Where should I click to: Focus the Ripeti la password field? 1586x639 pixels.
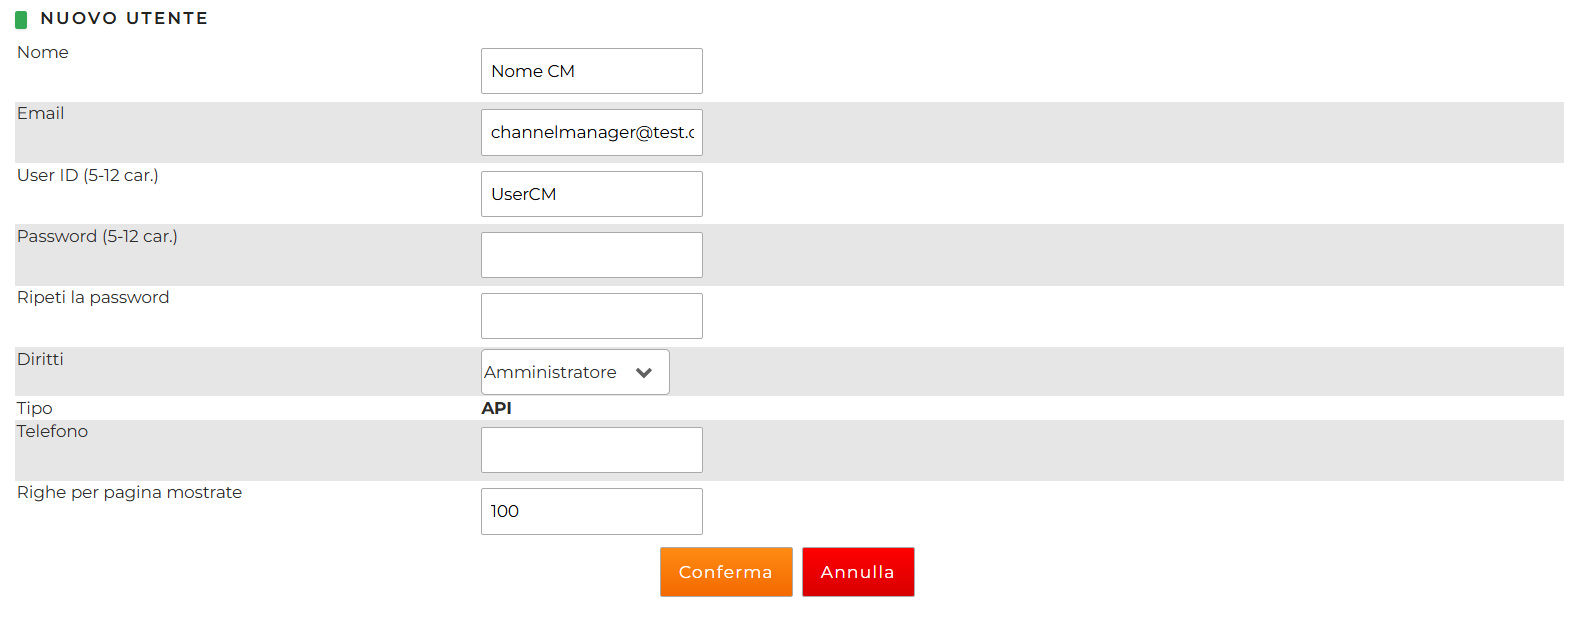pyautogui.click(x=591, y=316)
